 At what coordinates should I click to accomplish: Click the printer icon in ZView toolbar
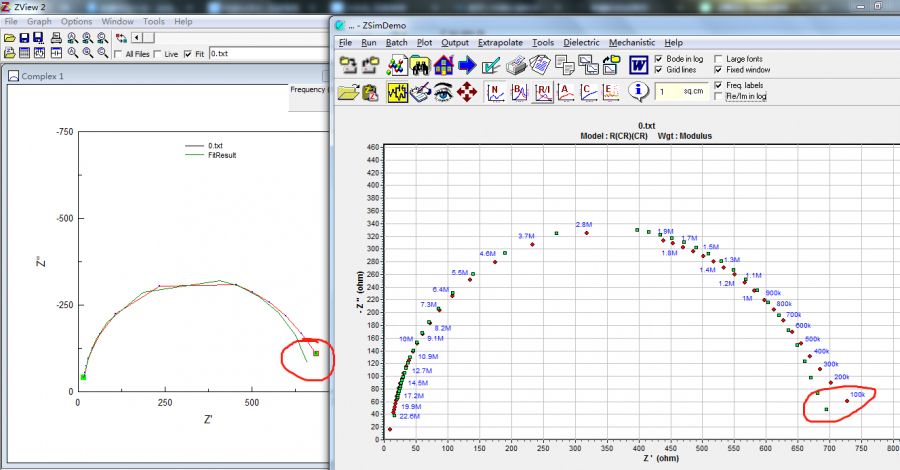click(57, 38)
